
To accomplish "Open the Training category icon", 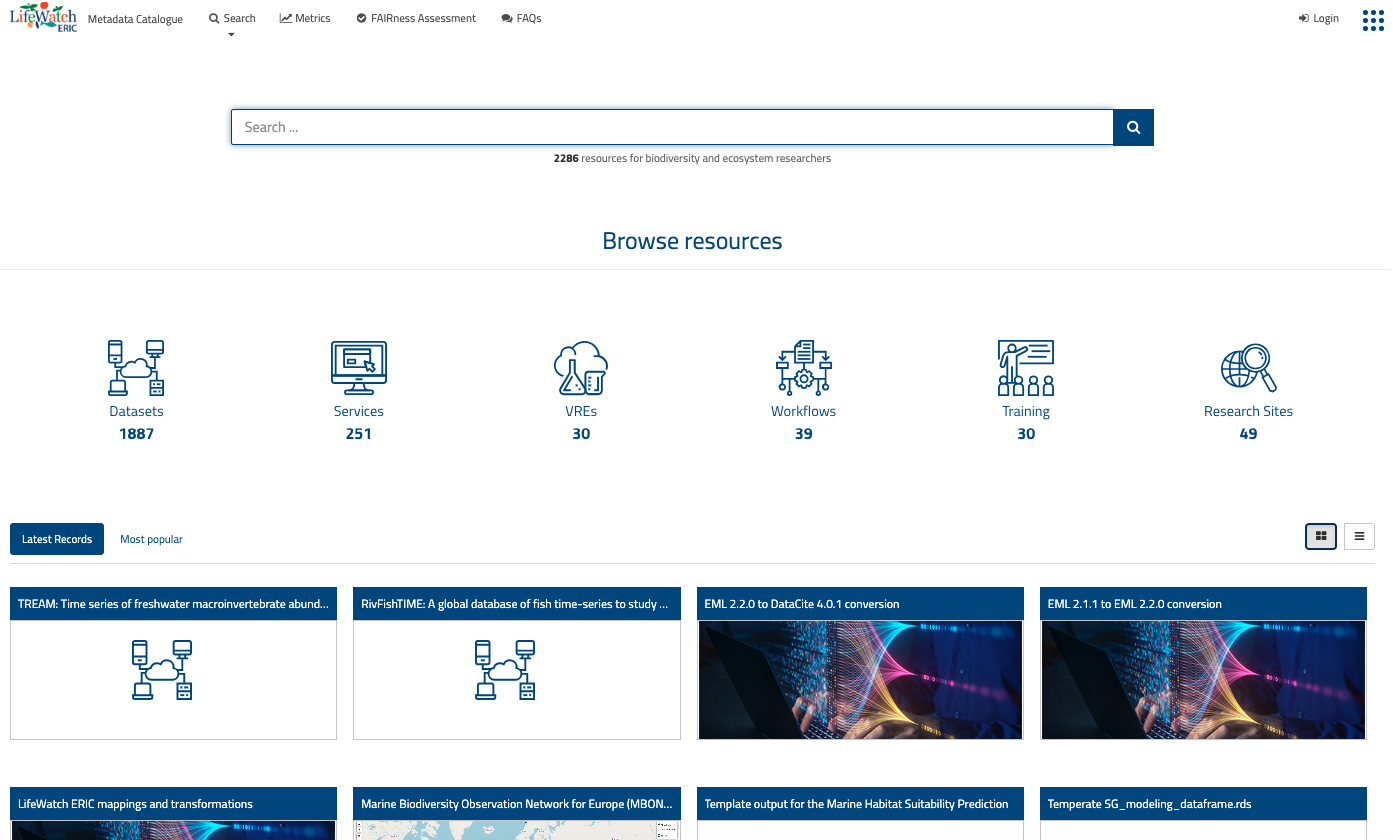I will (1026, 368).
